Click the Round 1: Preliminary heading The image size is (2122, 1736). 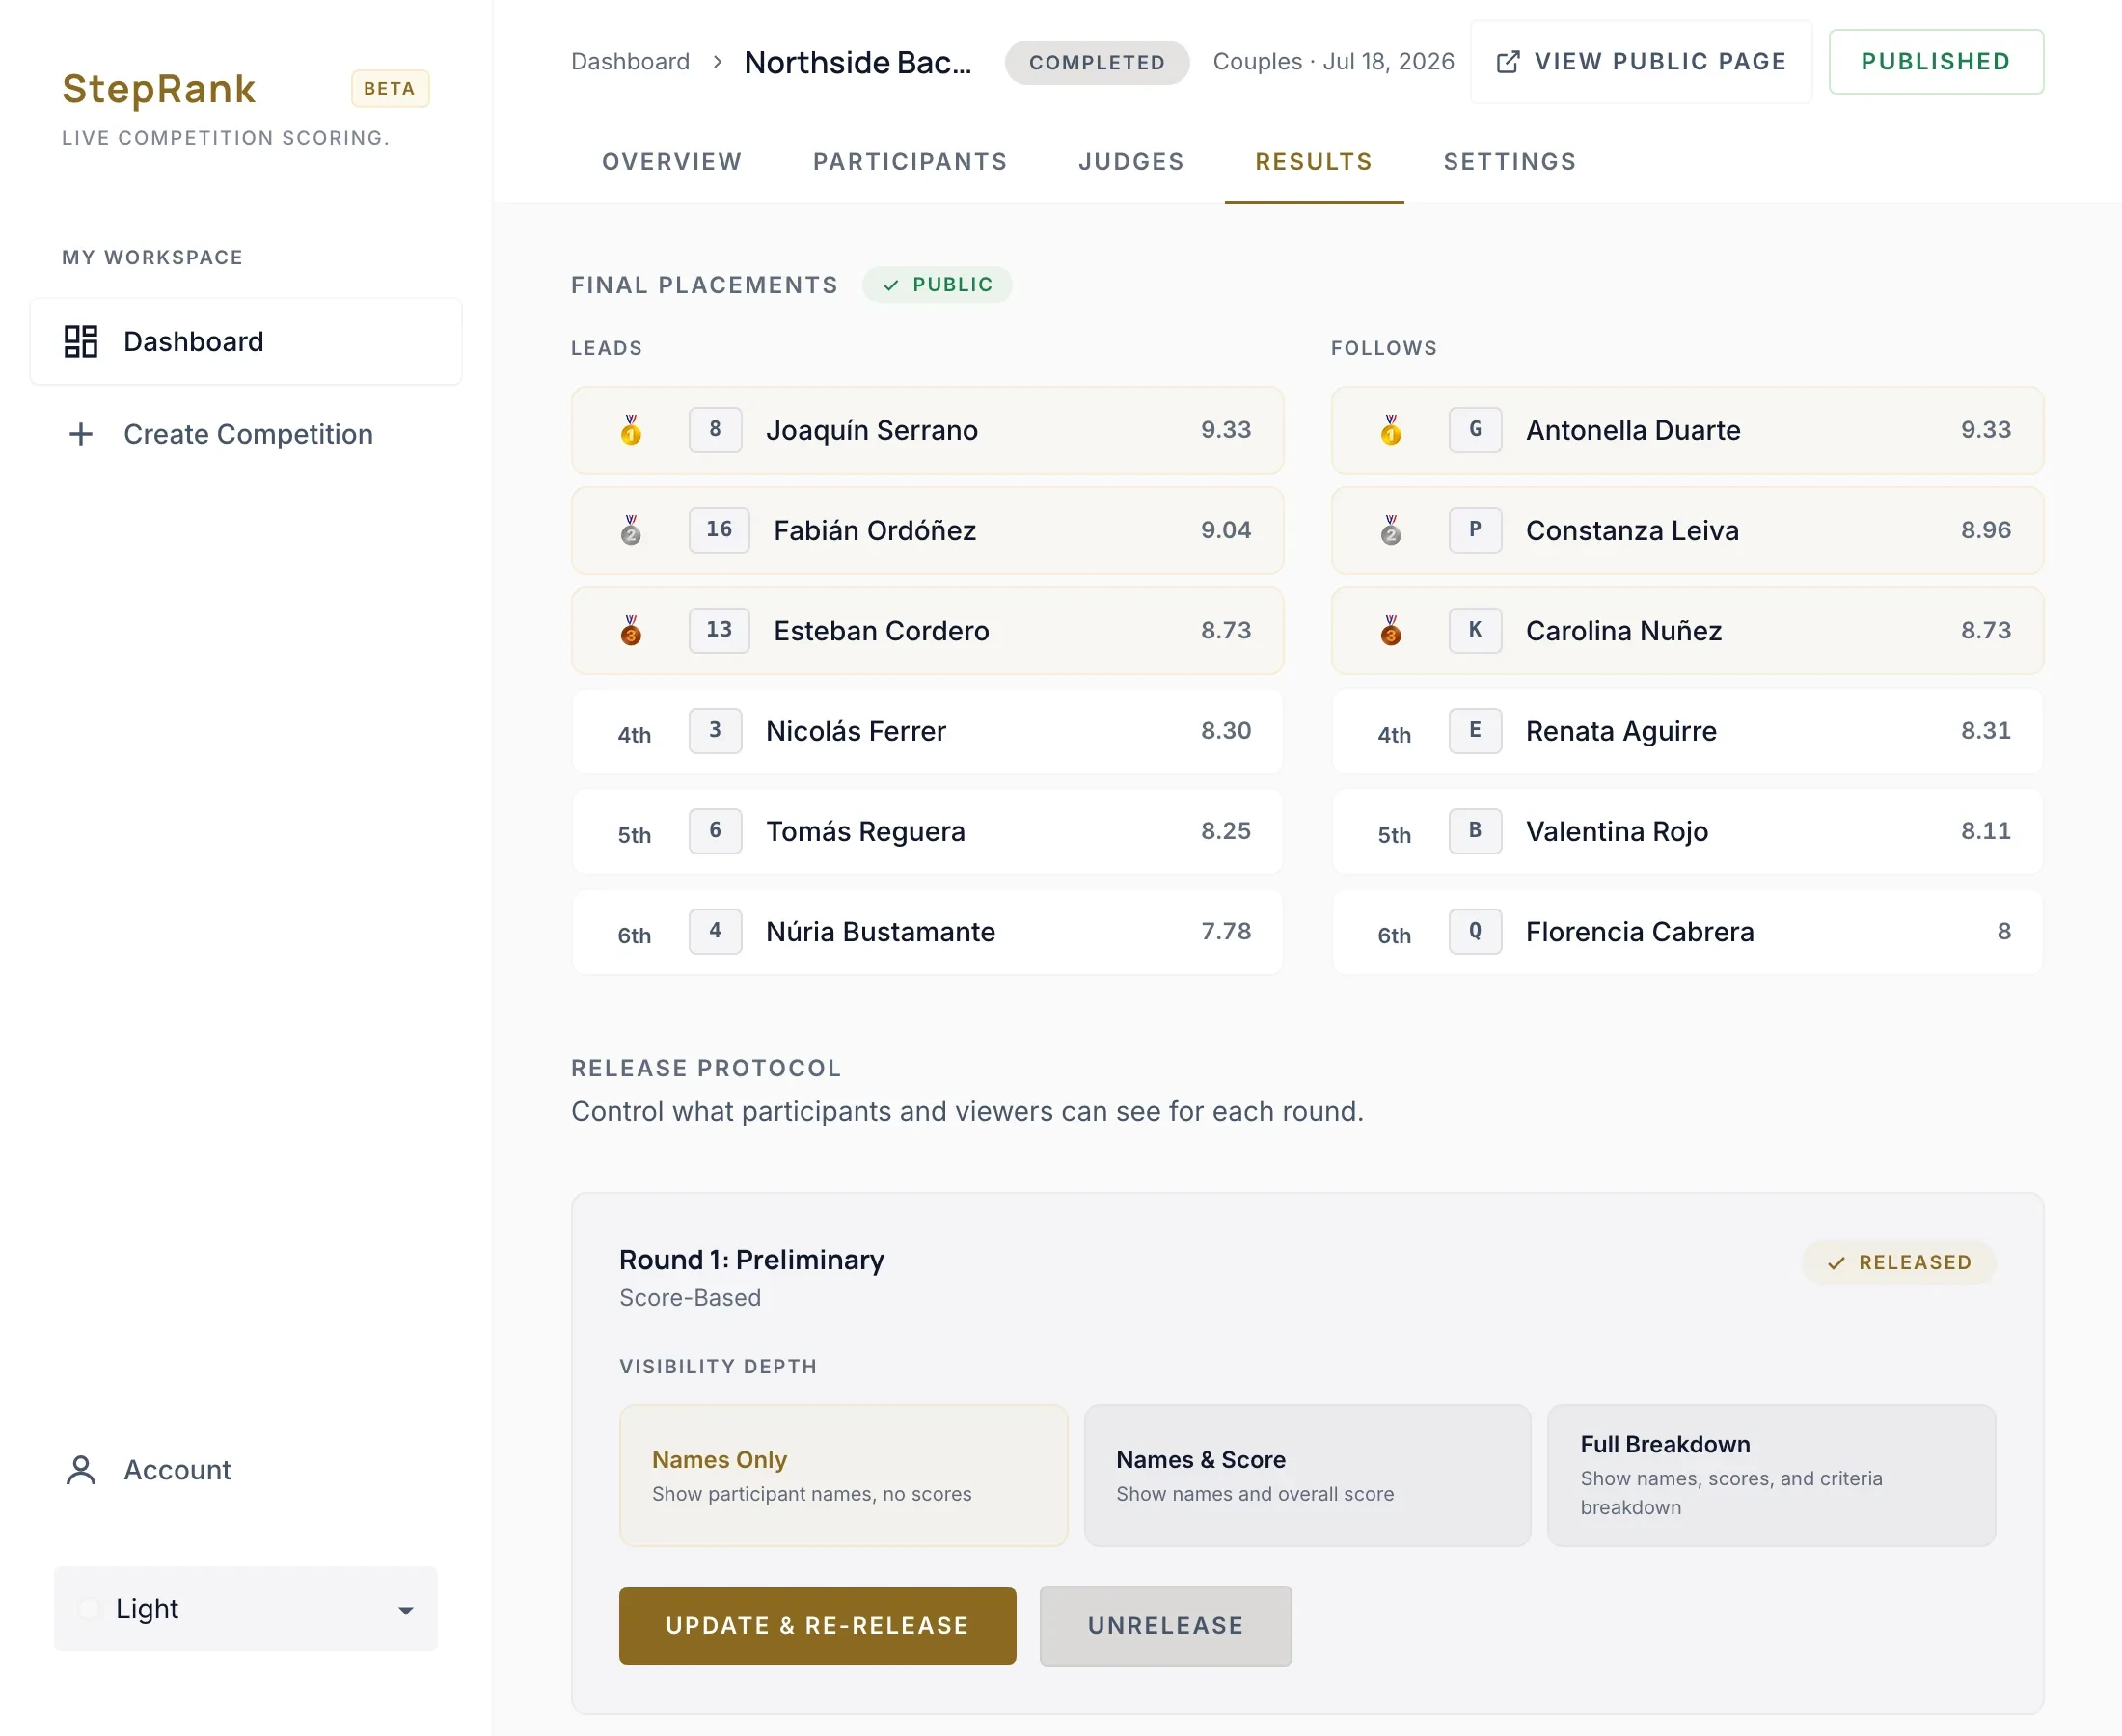coord(752,1260)
